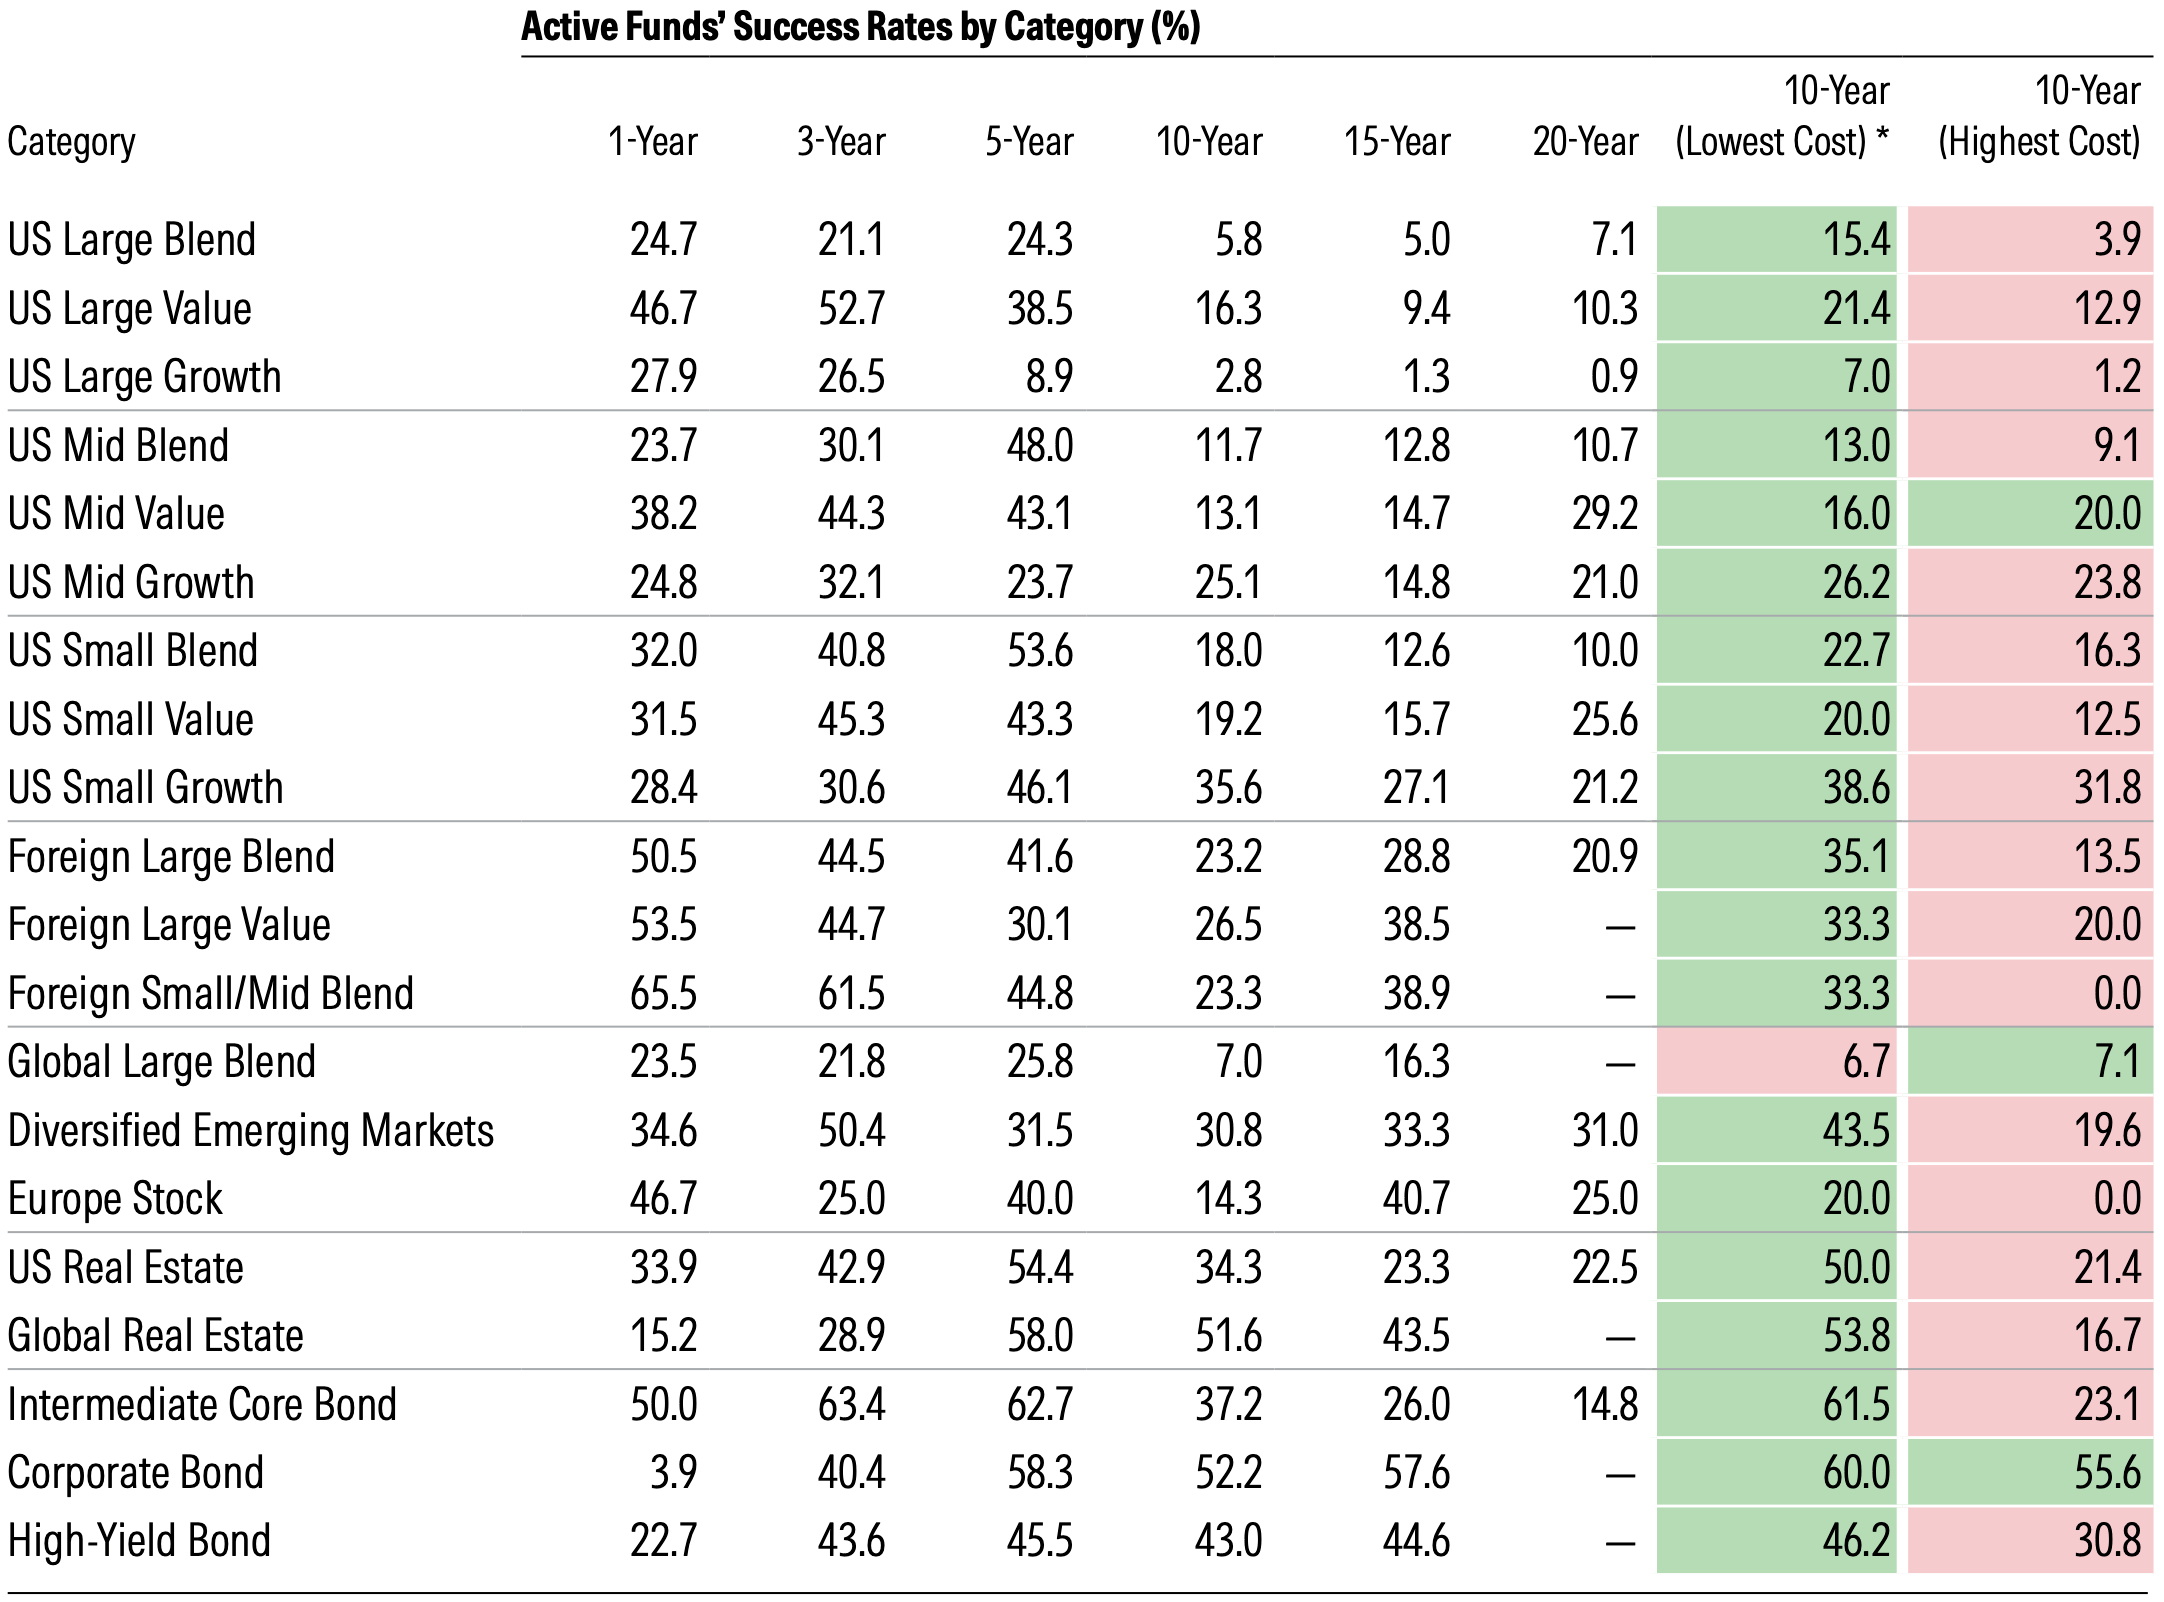Select the 20-Year column header
This screenshot has height=1602, width=2164.
coord(1585,142)
